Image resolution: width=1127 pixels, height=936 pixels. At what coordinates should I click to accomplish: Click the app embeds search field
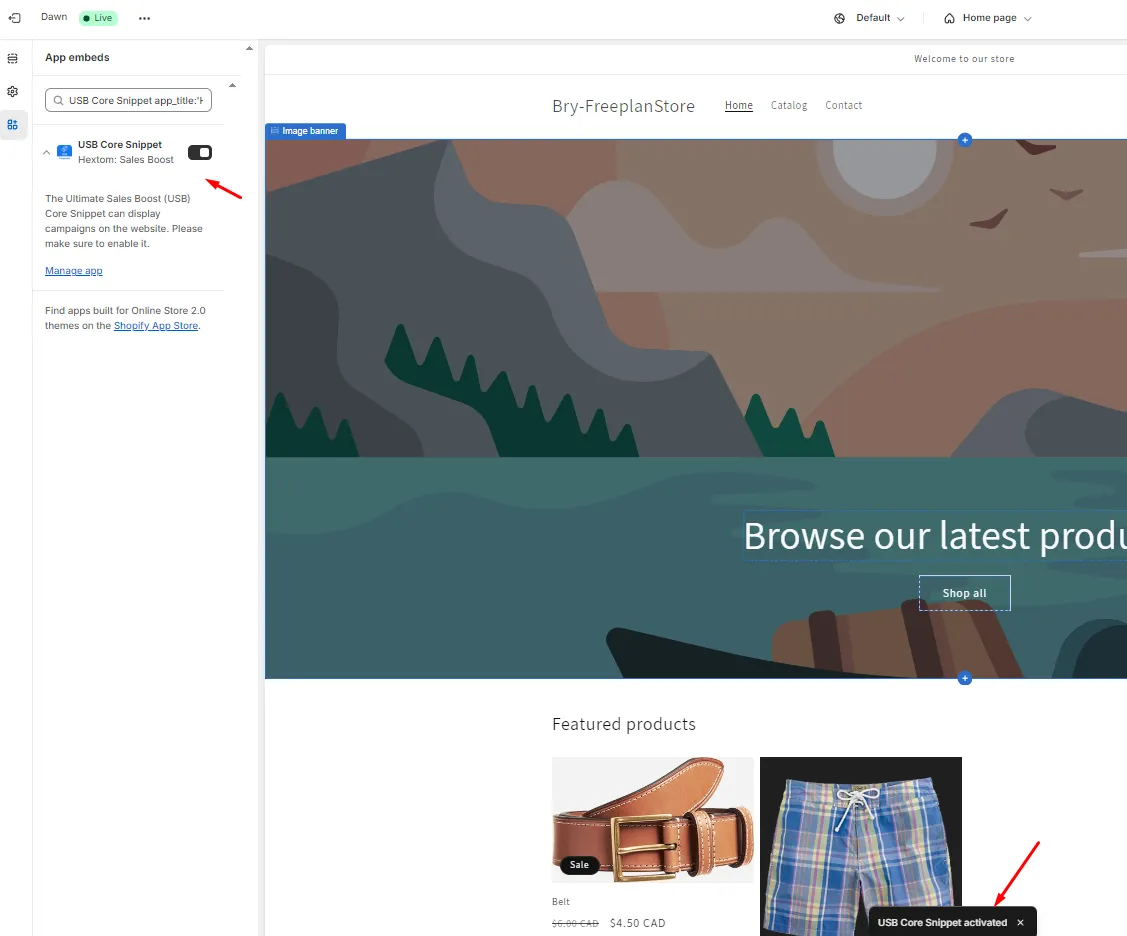128,100
